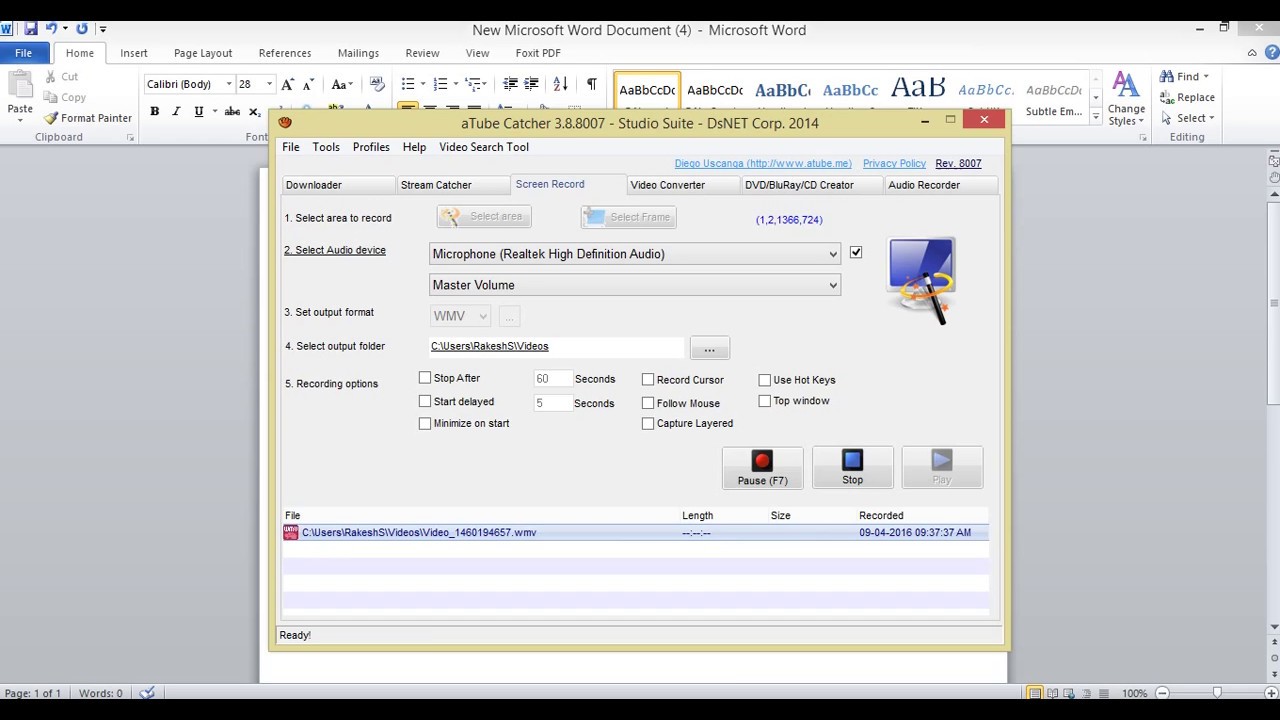Image resolution: width=1280 pixels, height=720 pixels.
Task: Click the Decrease Indent icon
Action: click(511, 85)
